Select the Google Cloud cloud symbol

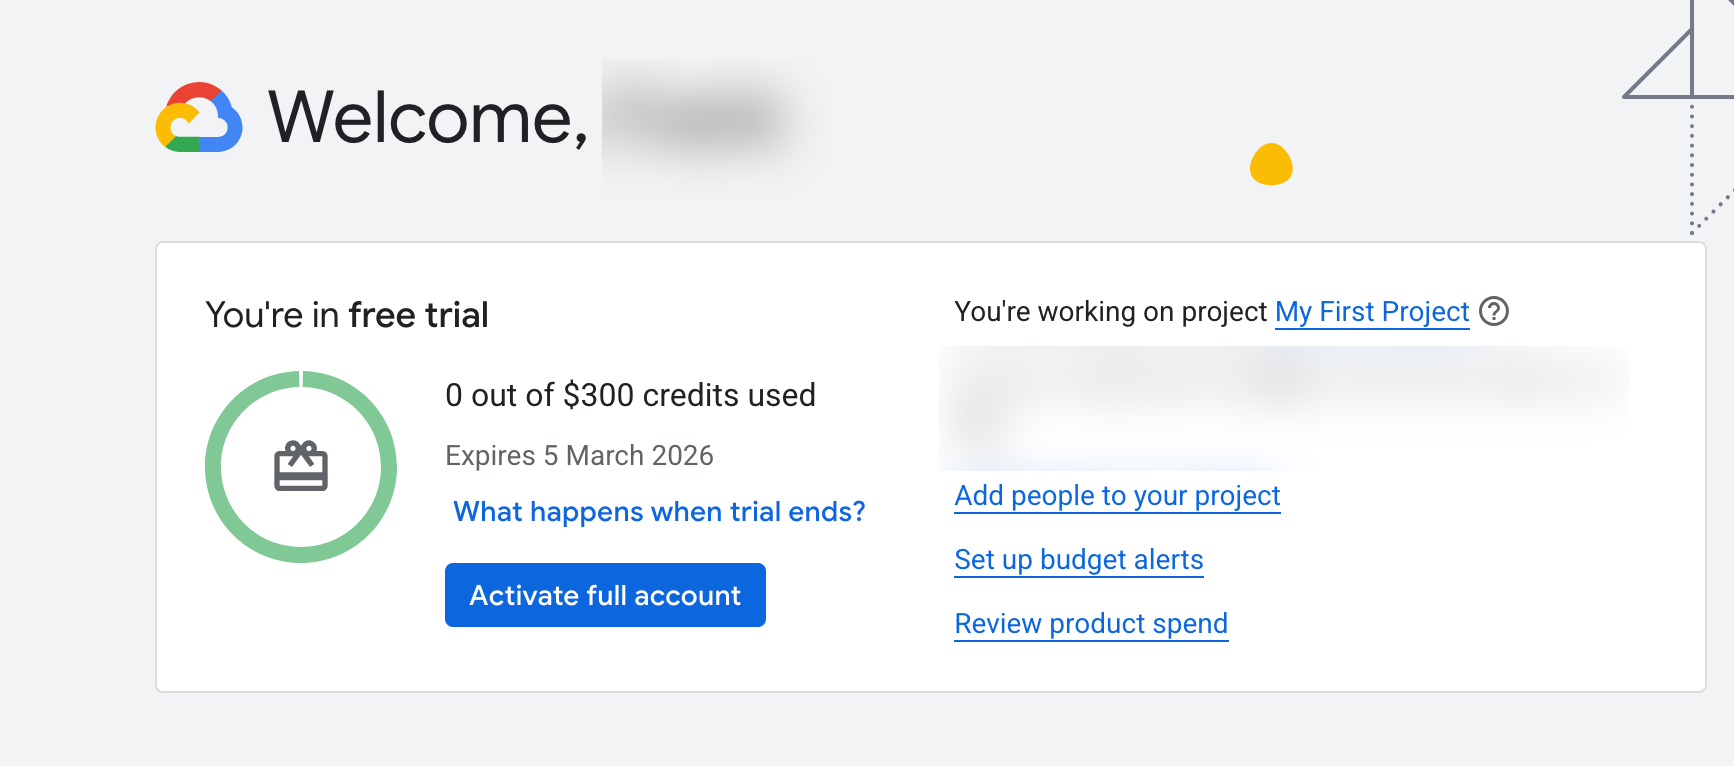pos(200,118)
